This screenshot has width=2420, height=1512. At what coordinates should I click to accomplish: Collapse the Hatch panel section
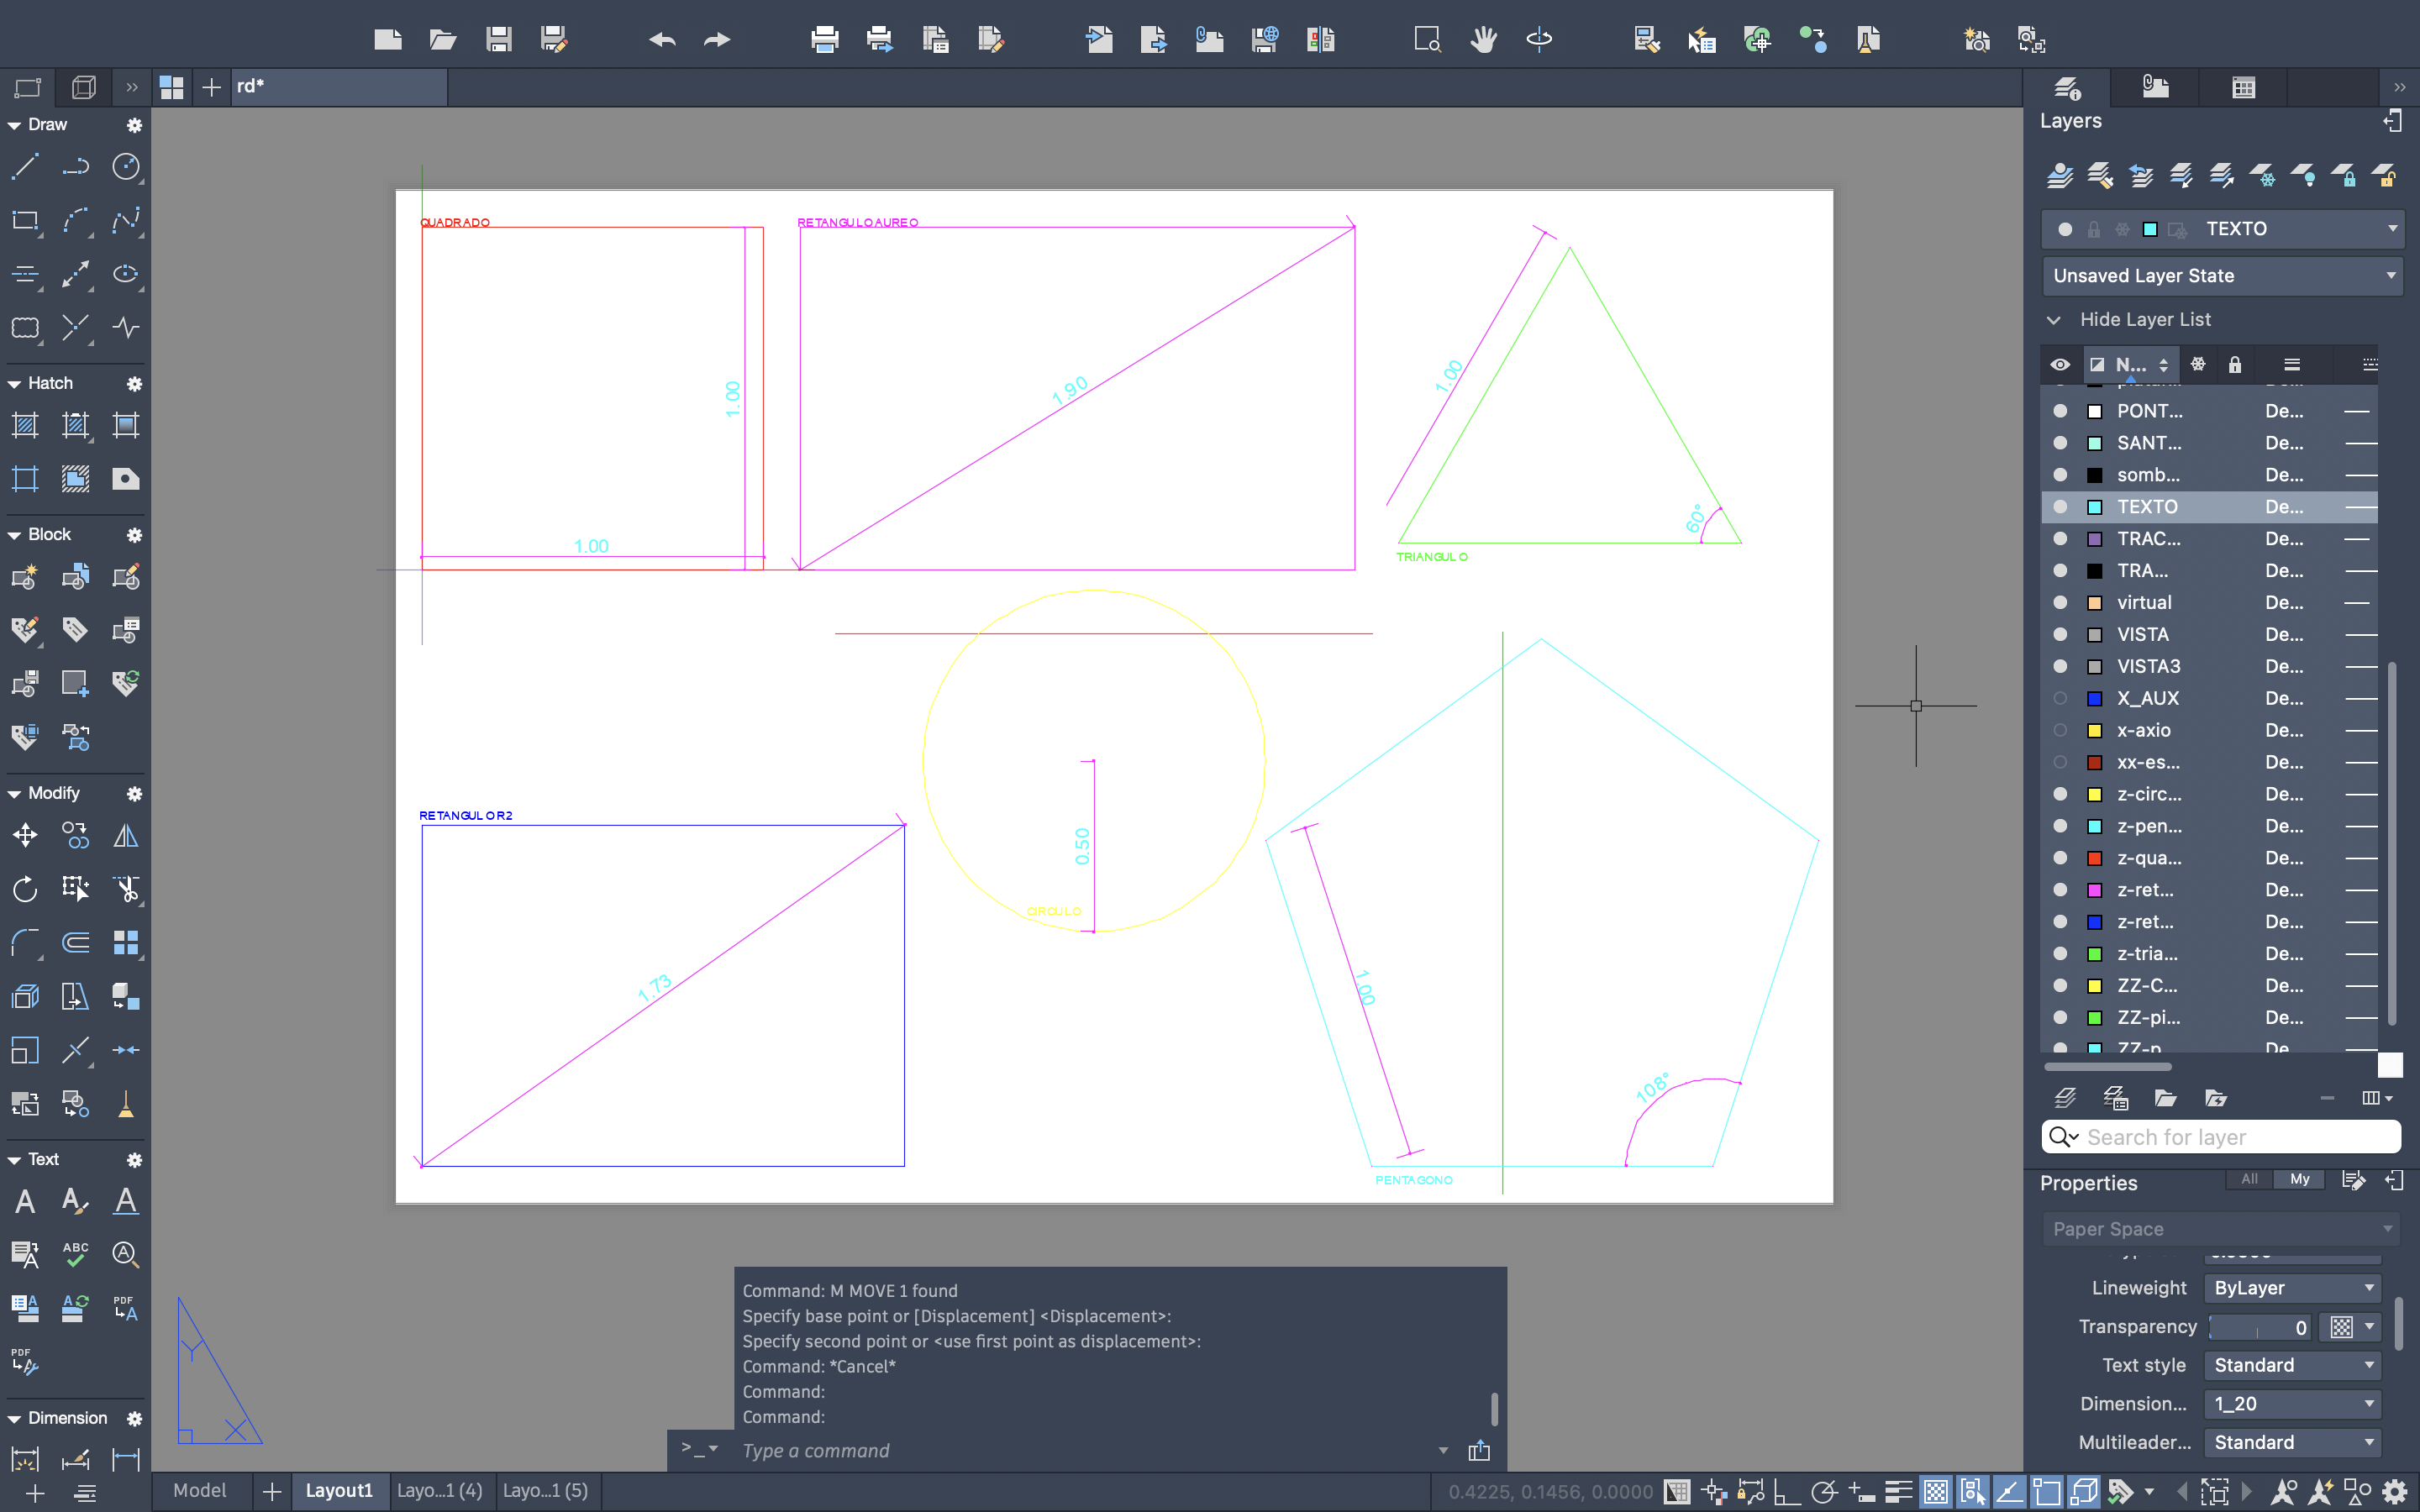coord(15,384)
